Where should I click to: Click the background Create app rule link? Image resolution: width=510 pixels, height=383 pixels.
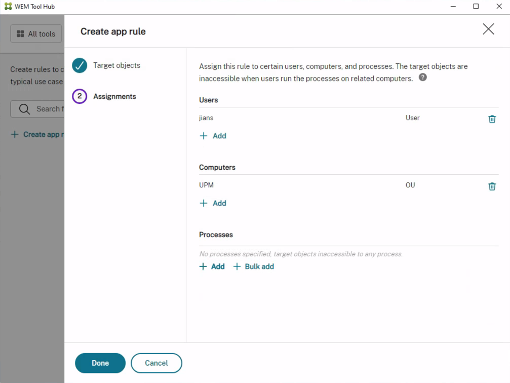coord(37,134)
